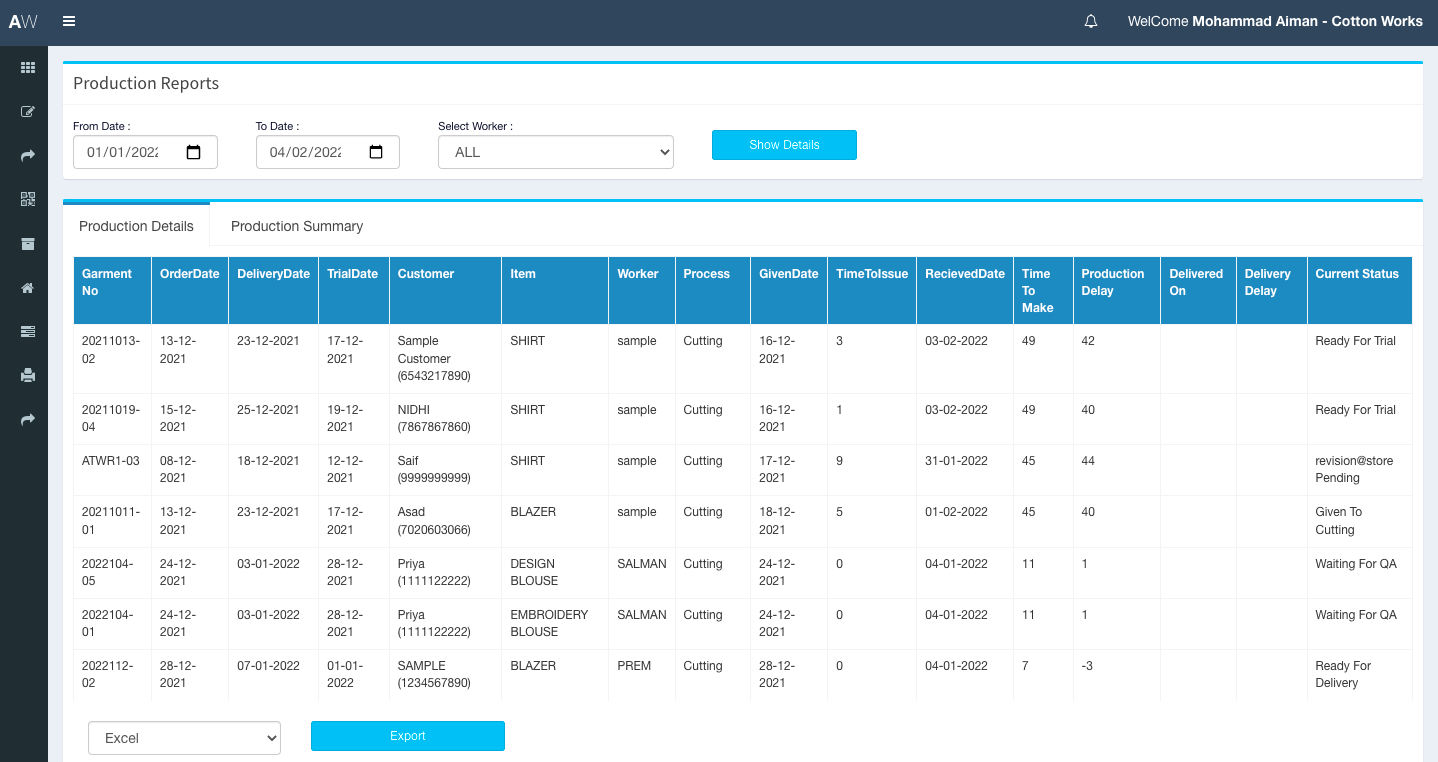
Task: Open the home sidebar icon
Action: point(28,288)
